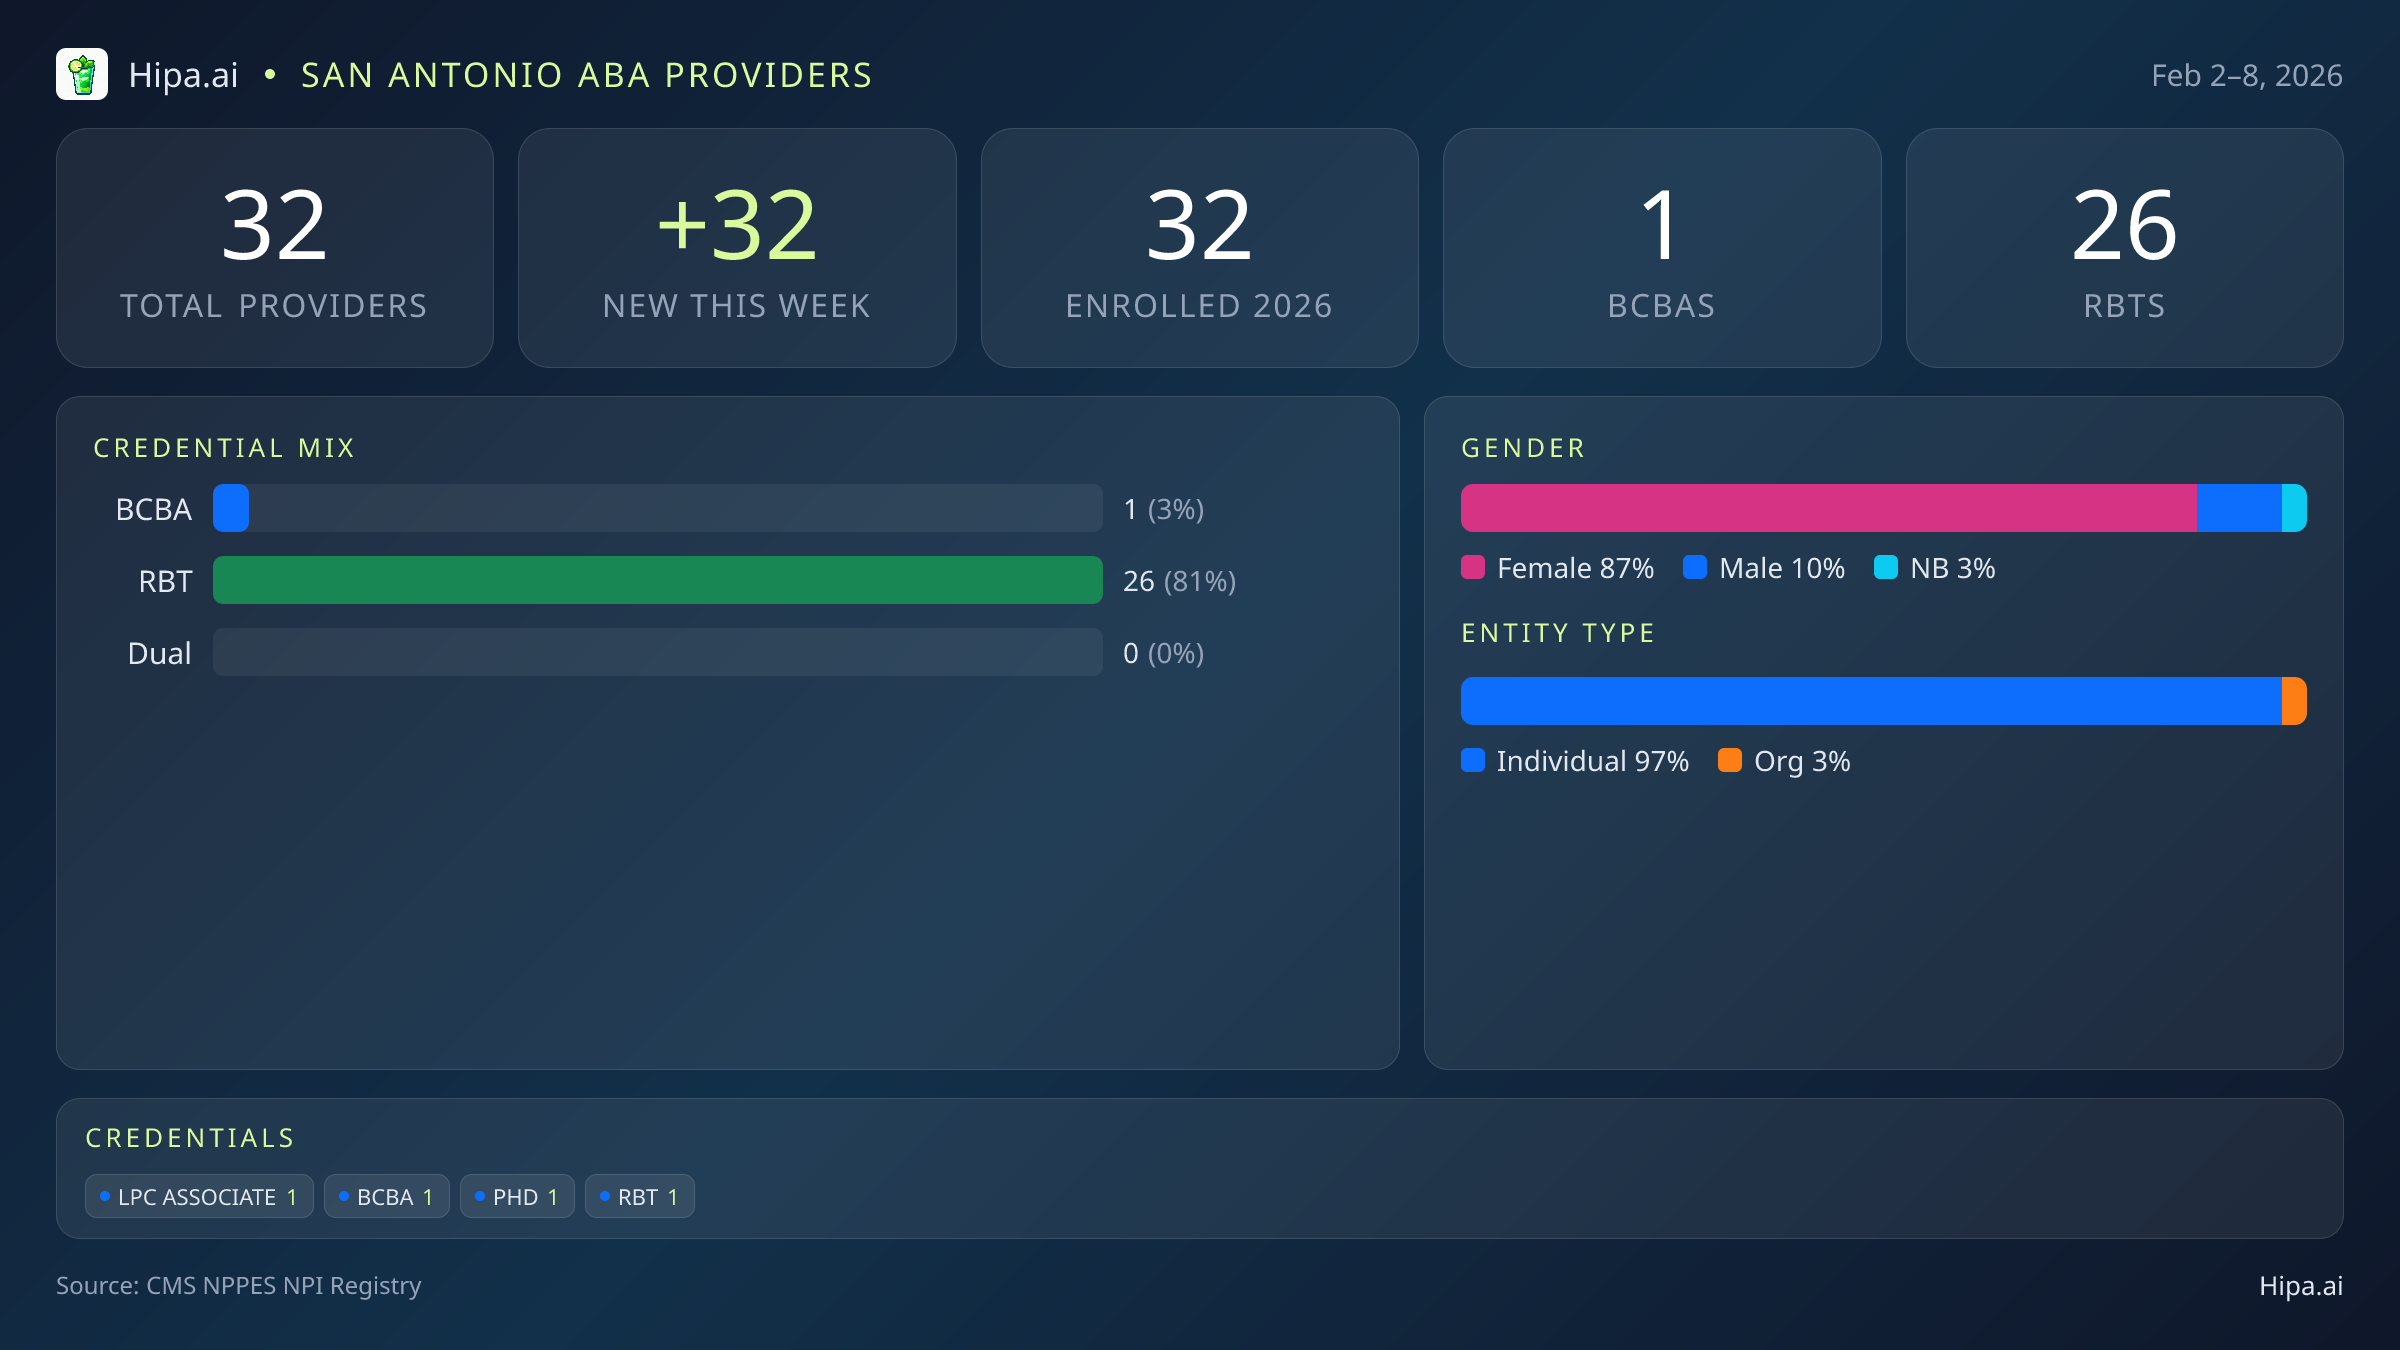Expand the Credential Mix panel
Image resolution: width=2400 pixels, height=1350 pixels.
pos(224,447)
